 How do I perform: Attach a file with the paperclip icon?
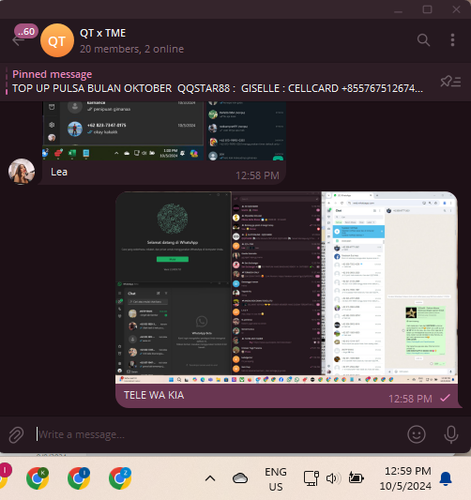16,435
